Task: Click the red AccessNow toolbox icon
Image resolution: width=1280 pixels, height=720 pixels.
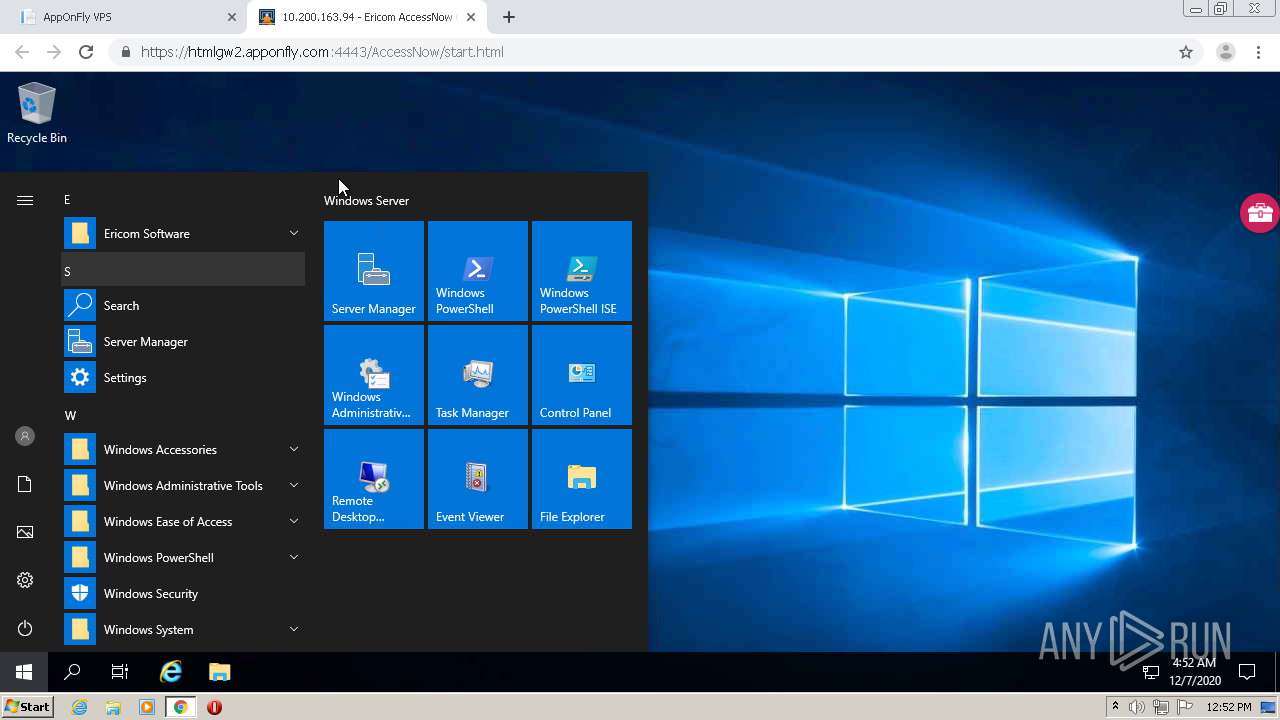Action: click(1259, 212)
